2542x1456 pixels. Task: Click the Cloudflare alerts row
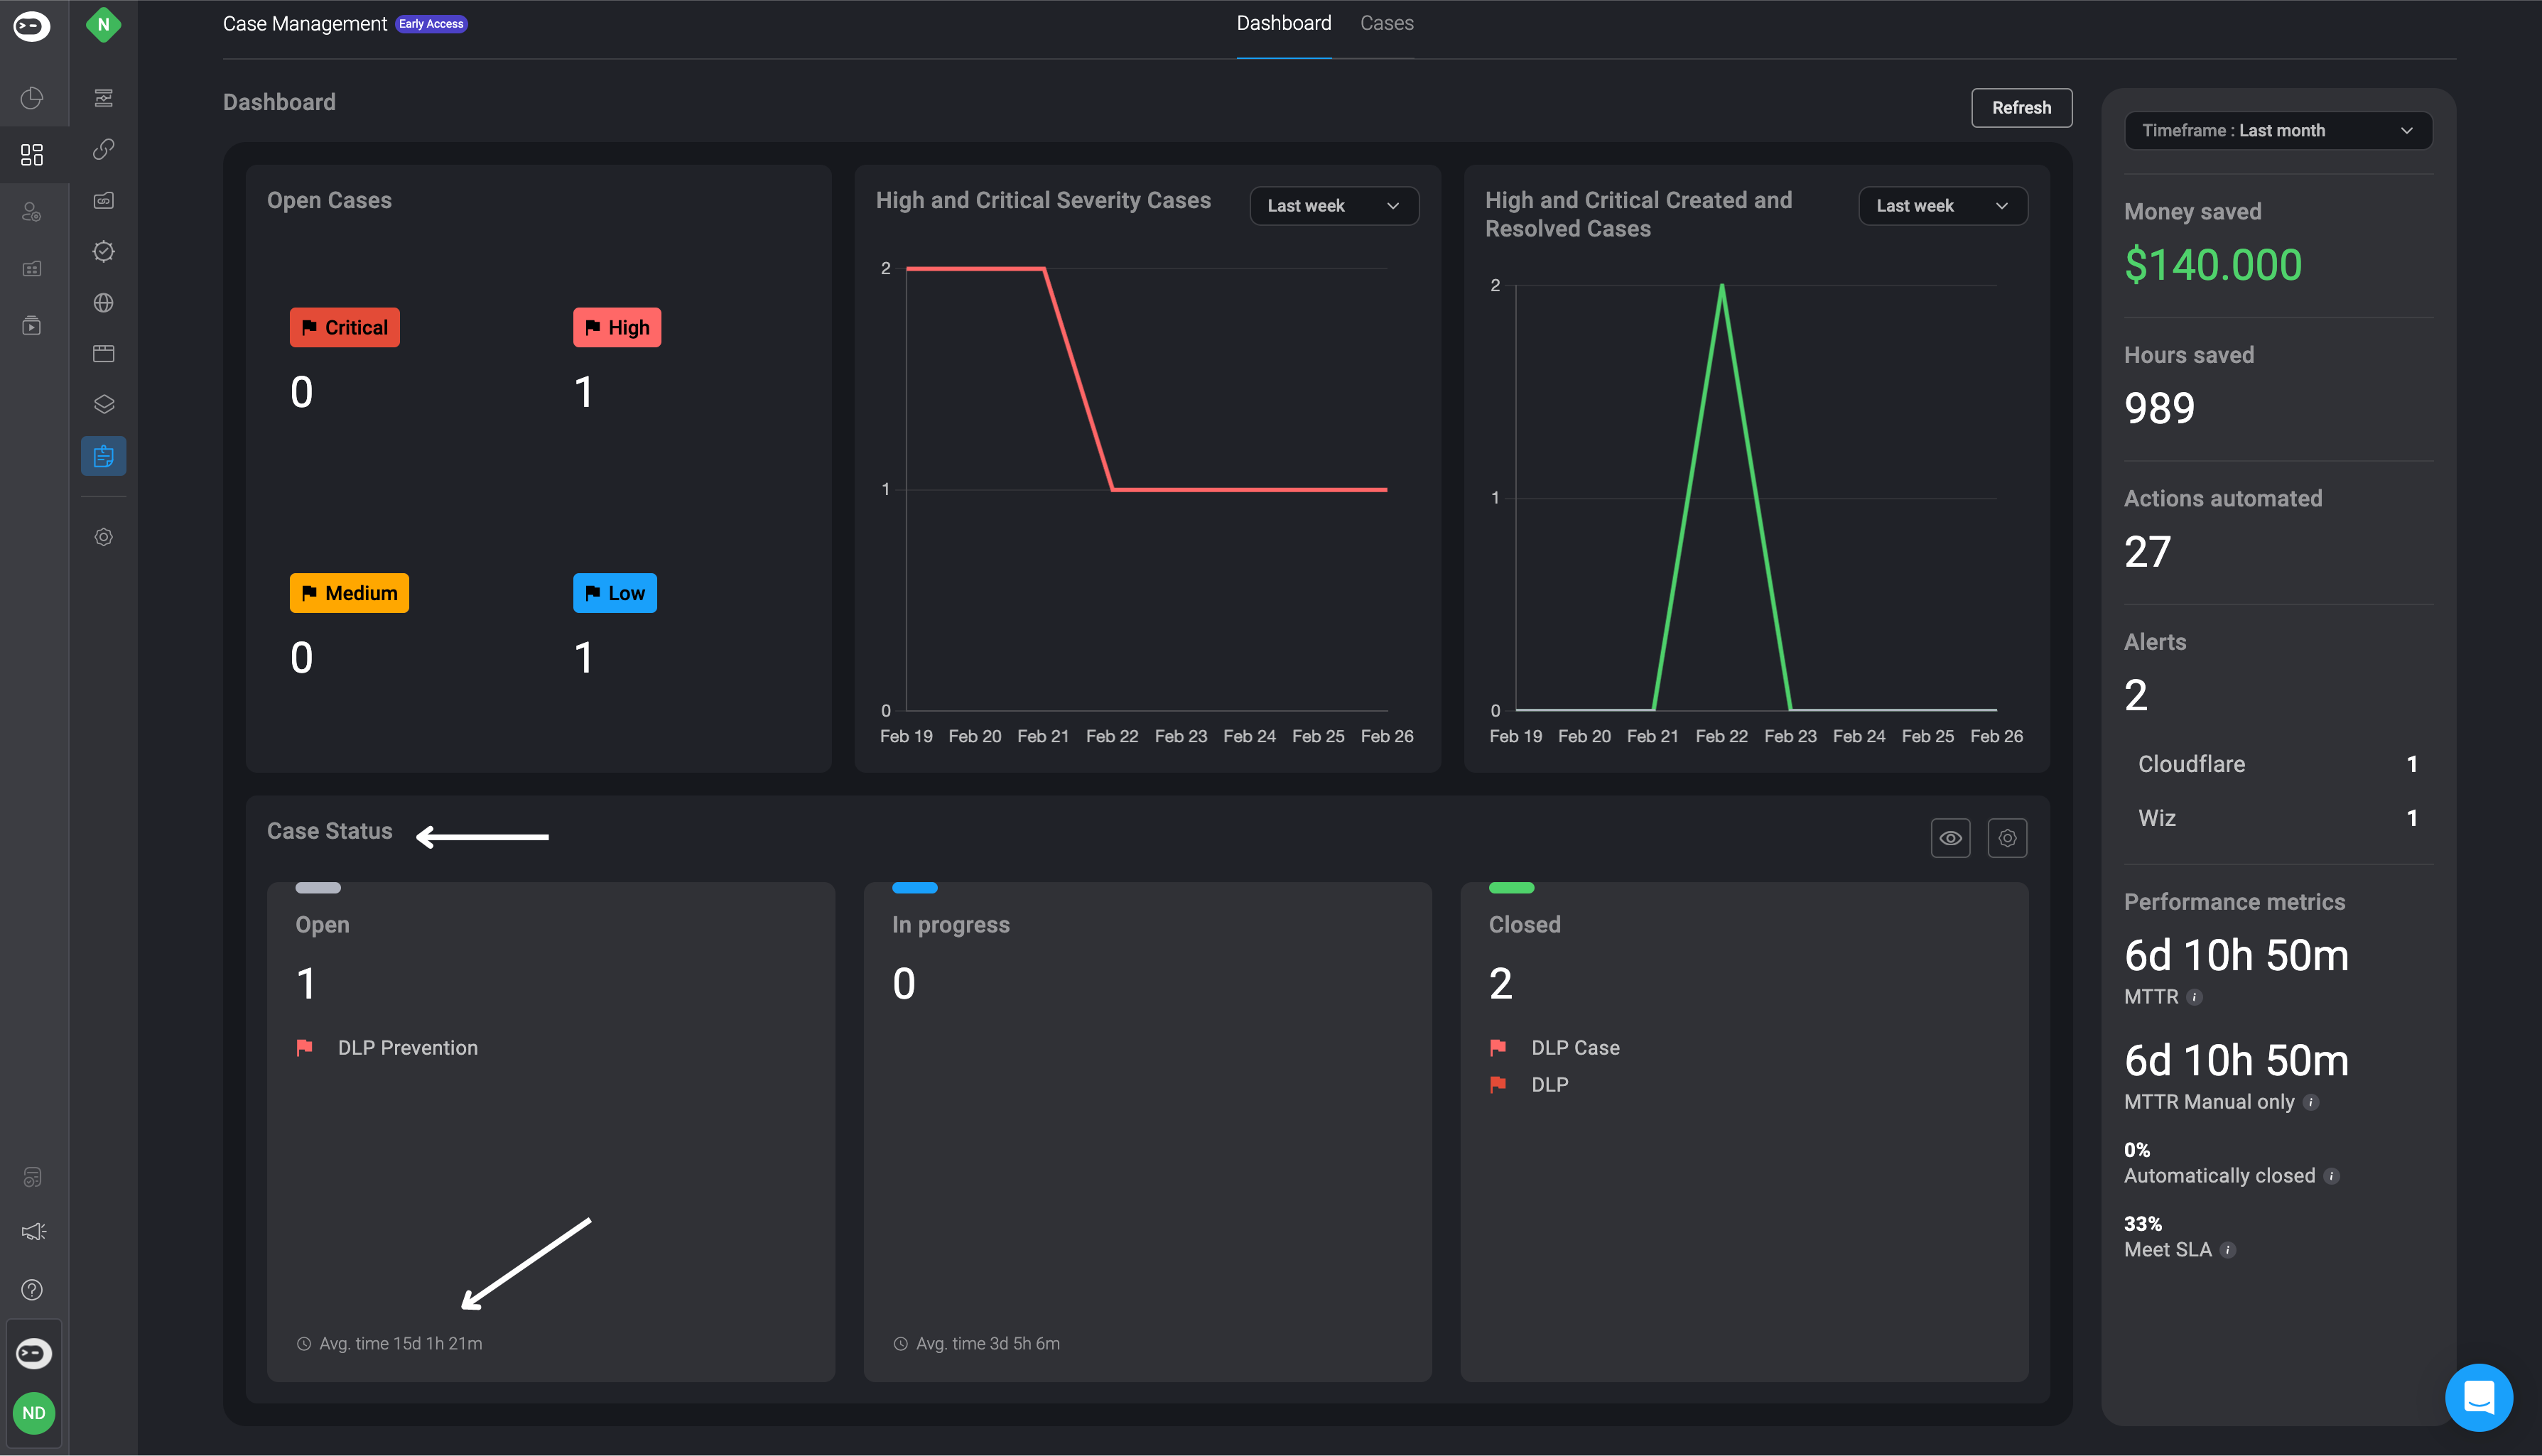pyautogui.click(x=2278, y=764)
